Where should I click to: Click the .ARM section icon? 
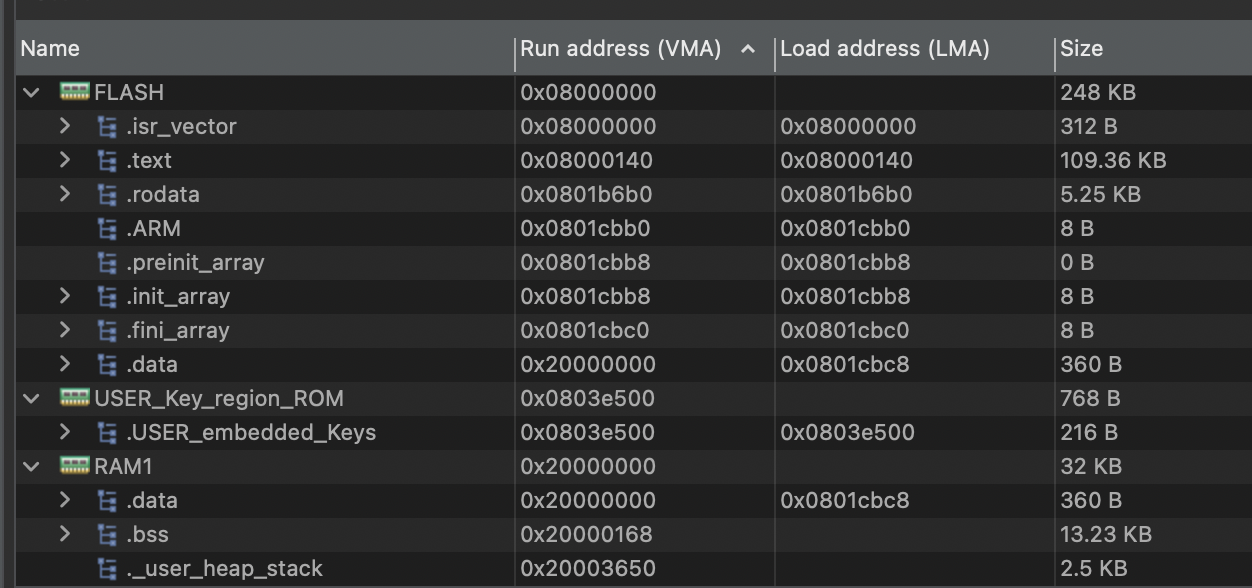click(105, 228)
